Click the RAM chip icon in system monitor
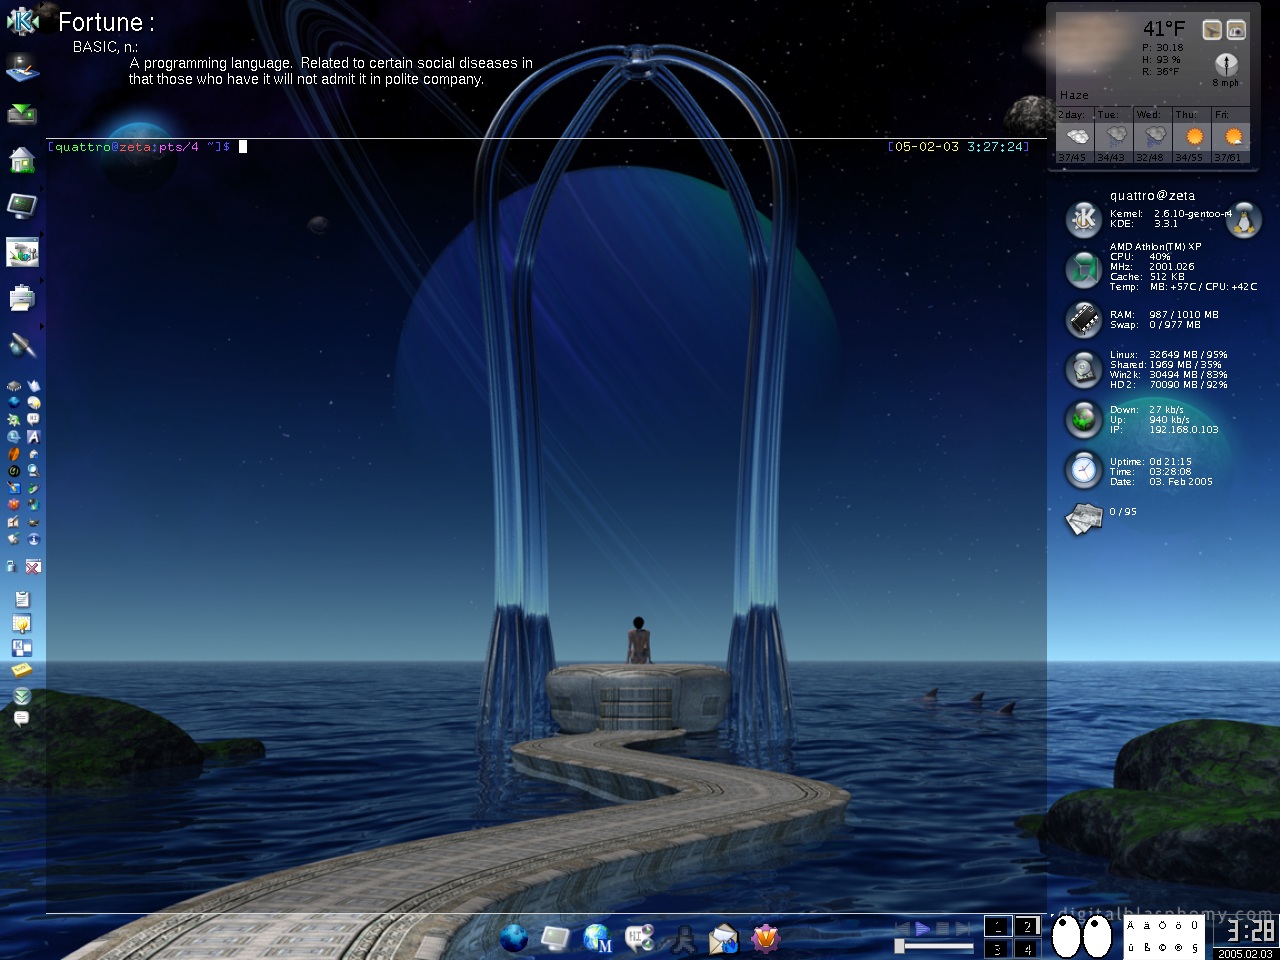Viewport: 1280px width, 960px height. pos(1083,319)
